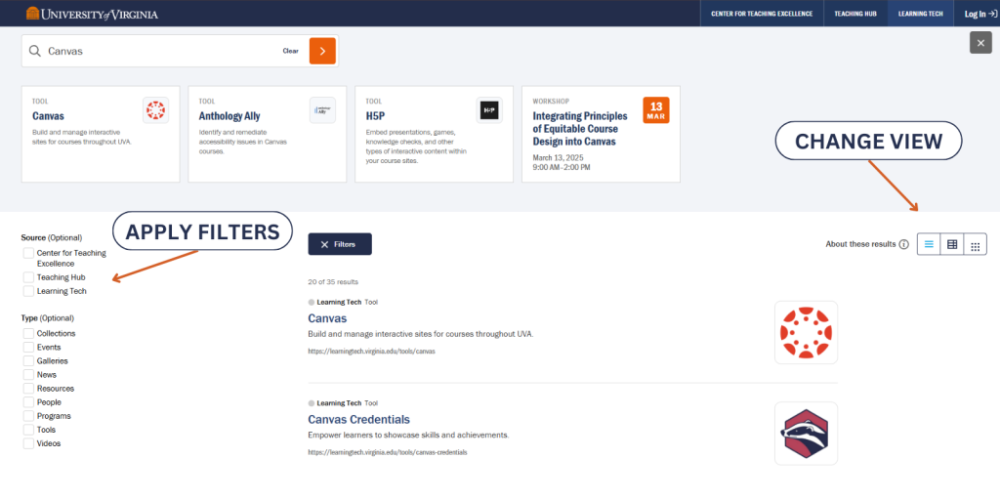Click the About these results info icon
1000x500 pixels.
[x=904, y=244]
